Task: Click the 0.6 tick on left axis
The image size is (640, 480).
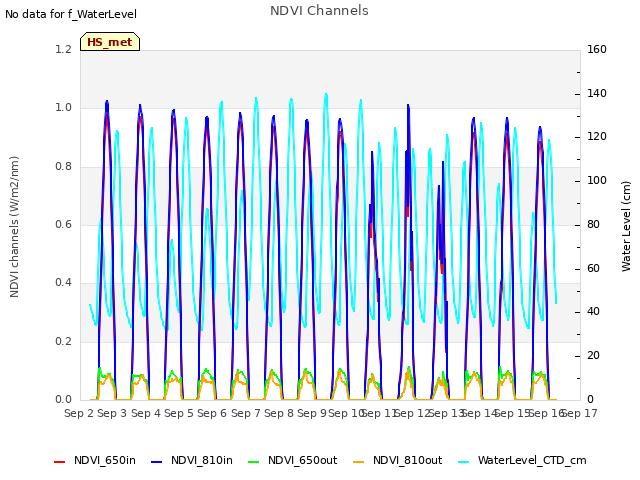Action: click(x=63, y=224)
